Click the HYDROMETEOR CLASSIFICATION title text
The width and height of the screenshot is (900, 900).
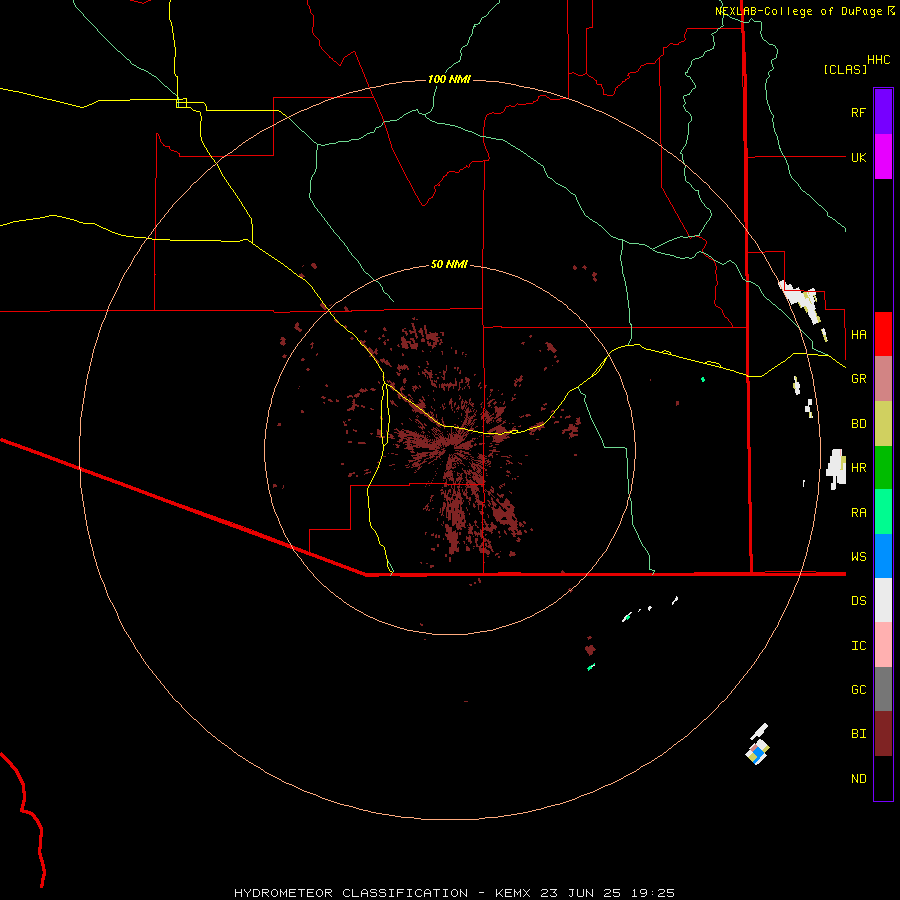[351, 893]
